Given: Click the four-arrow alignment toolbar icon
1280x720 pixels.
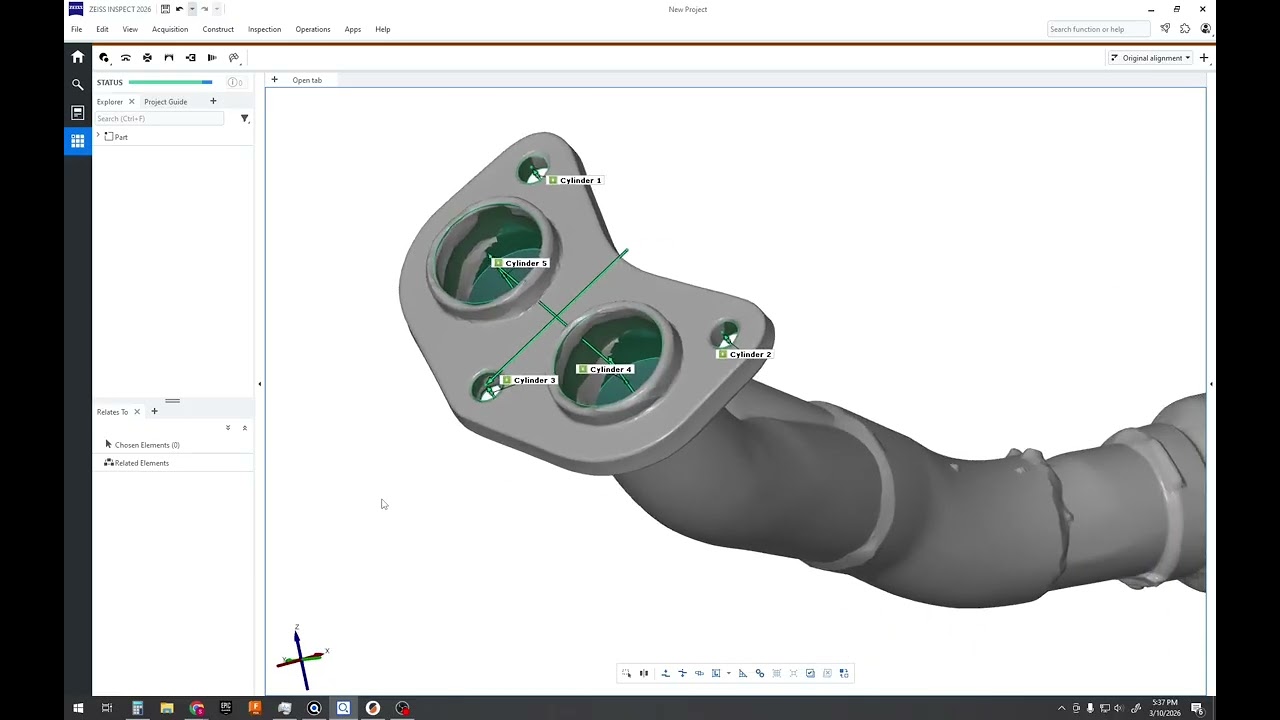Looking at the screenshot, I should tap(147, 58).
